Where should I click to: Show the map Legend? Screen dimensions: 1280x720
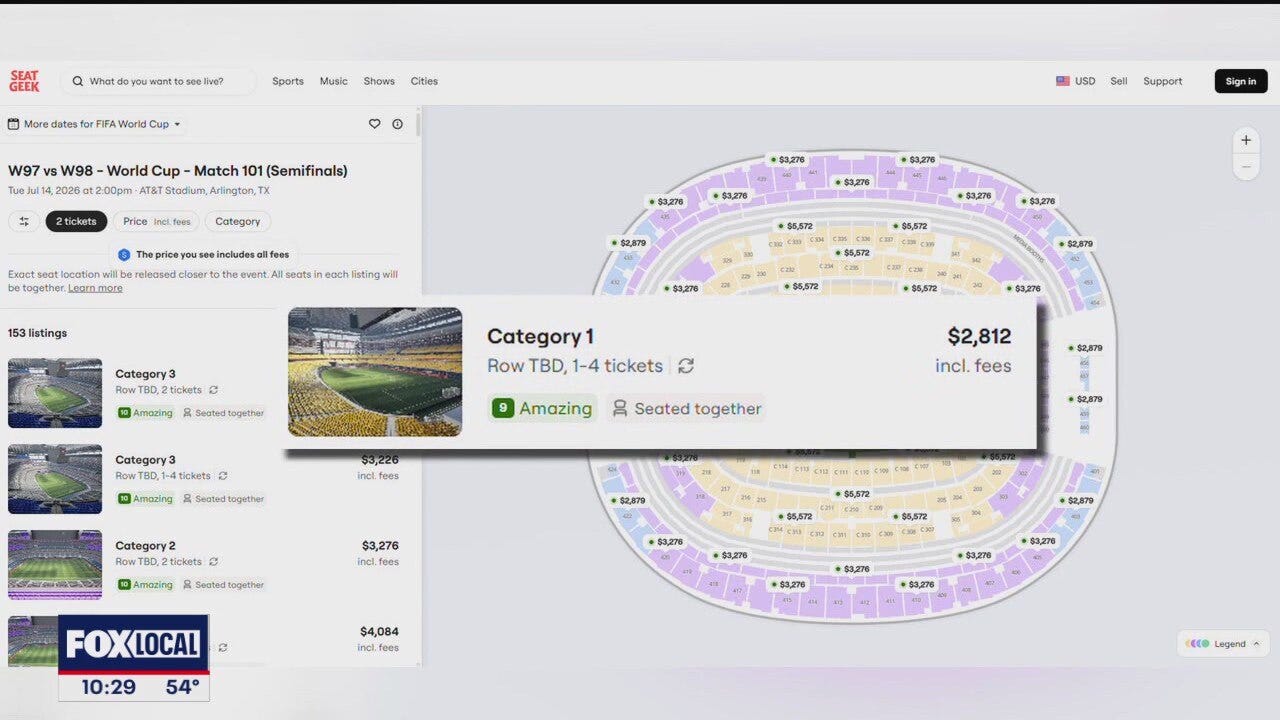(1222, 643)
